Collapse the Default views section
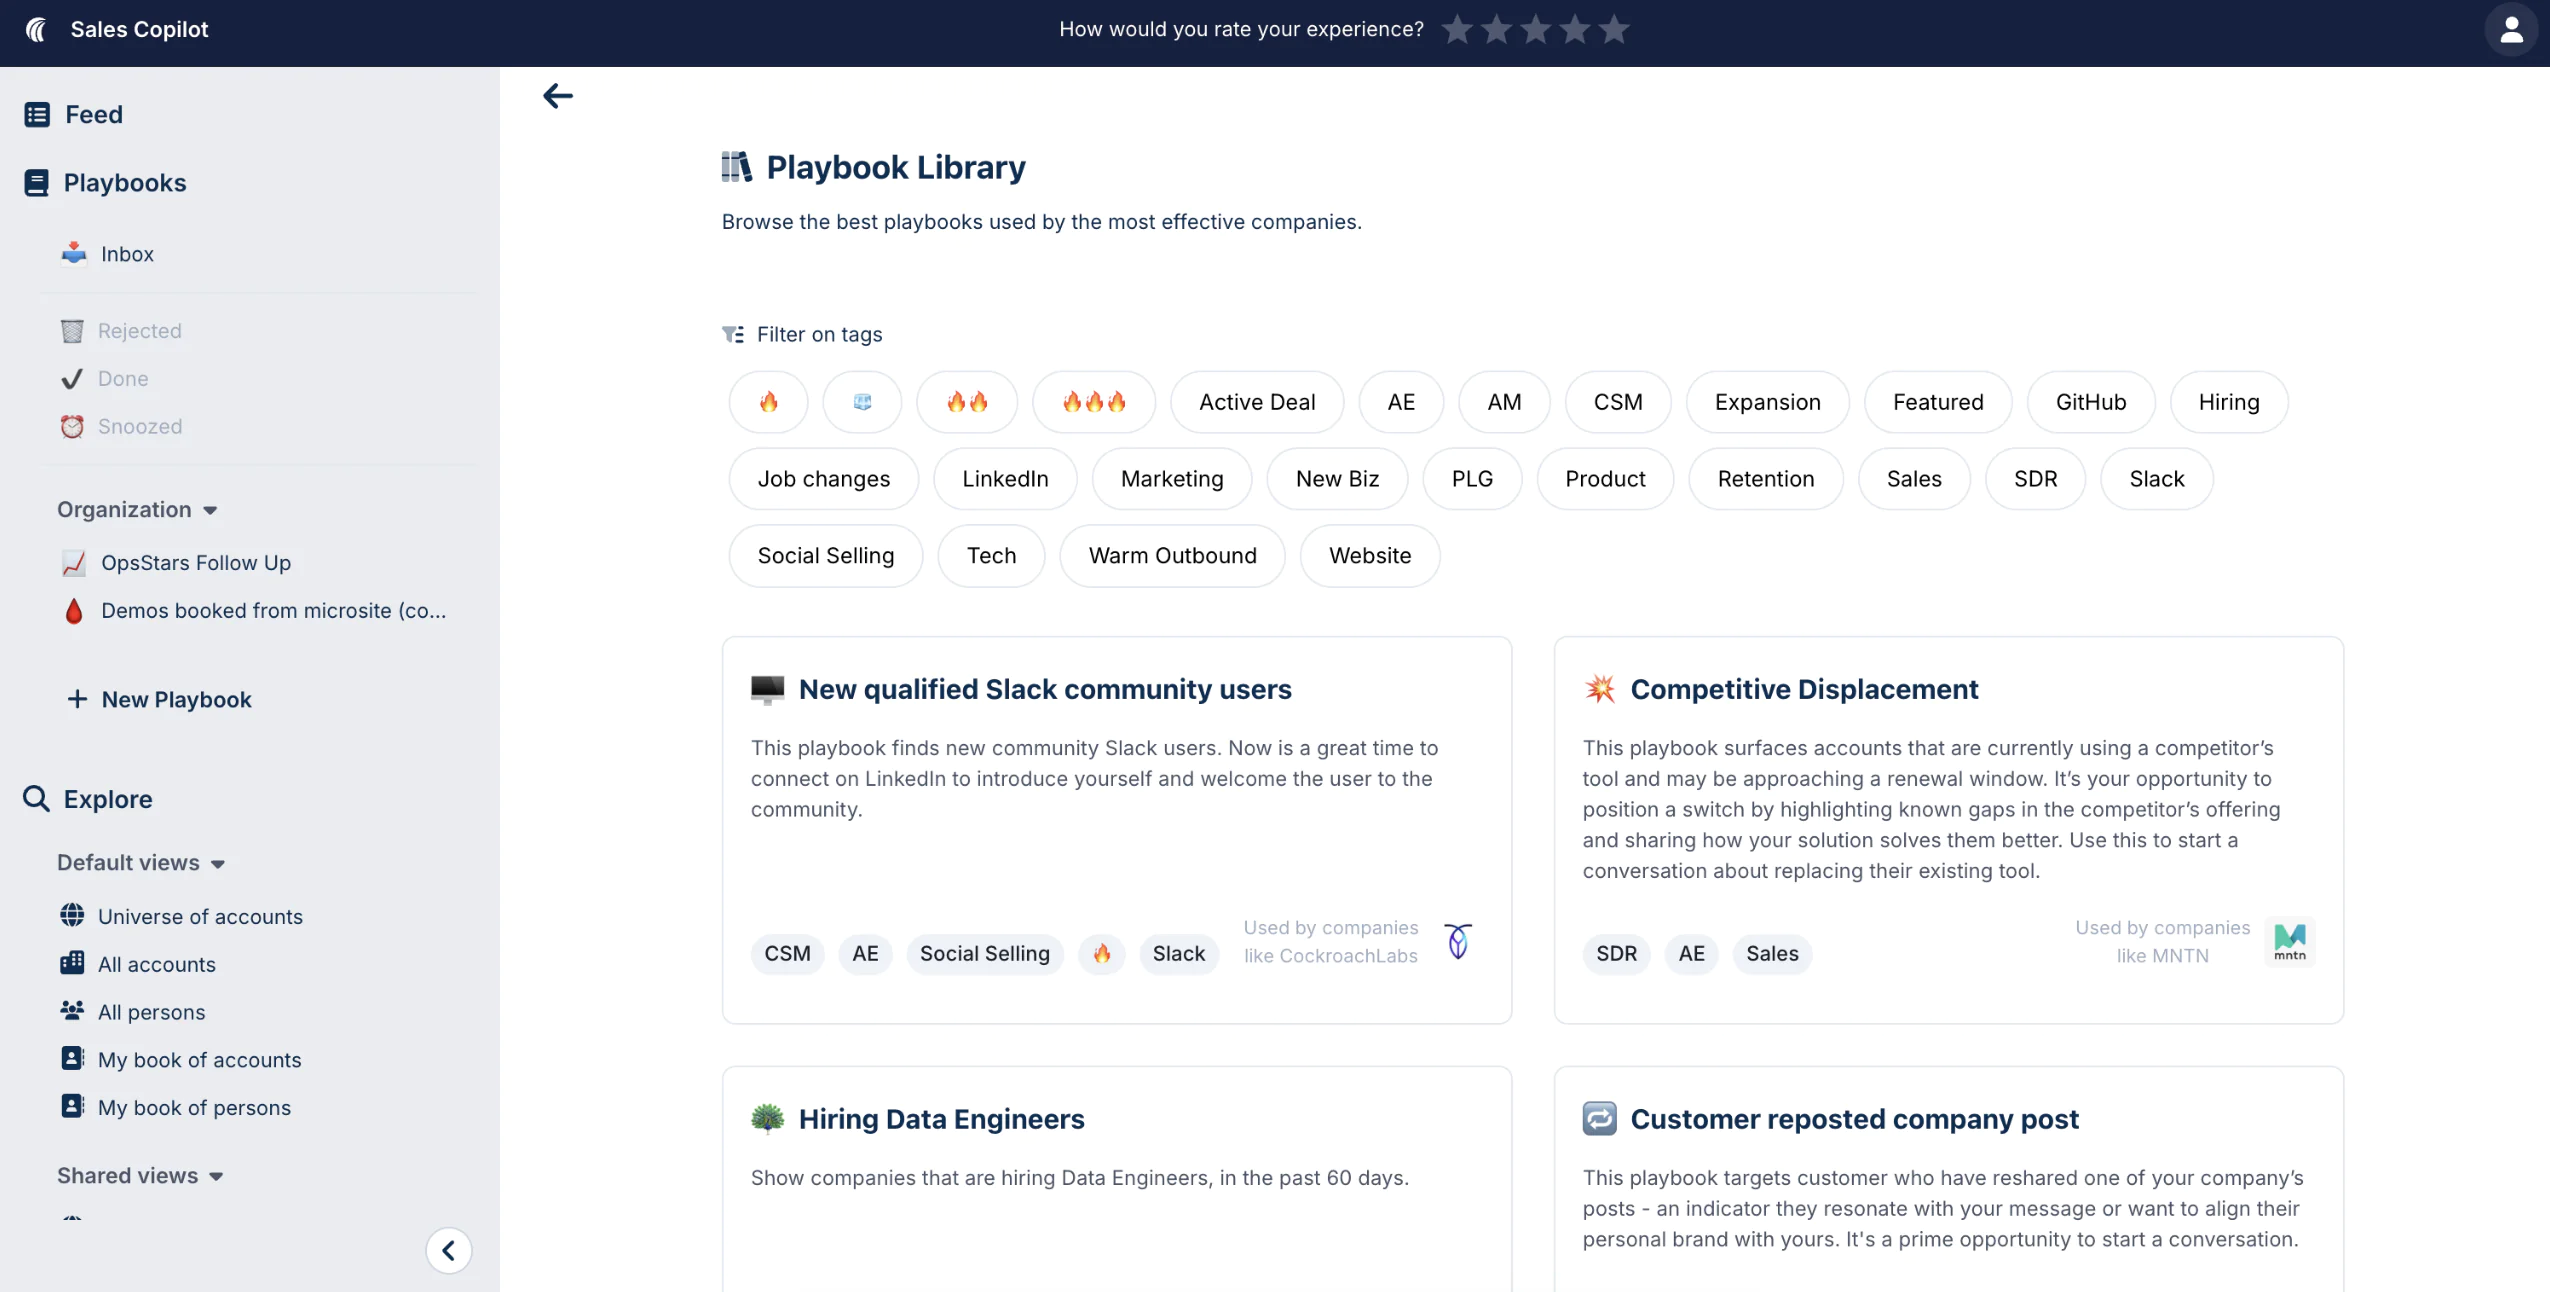 [141, 863]
